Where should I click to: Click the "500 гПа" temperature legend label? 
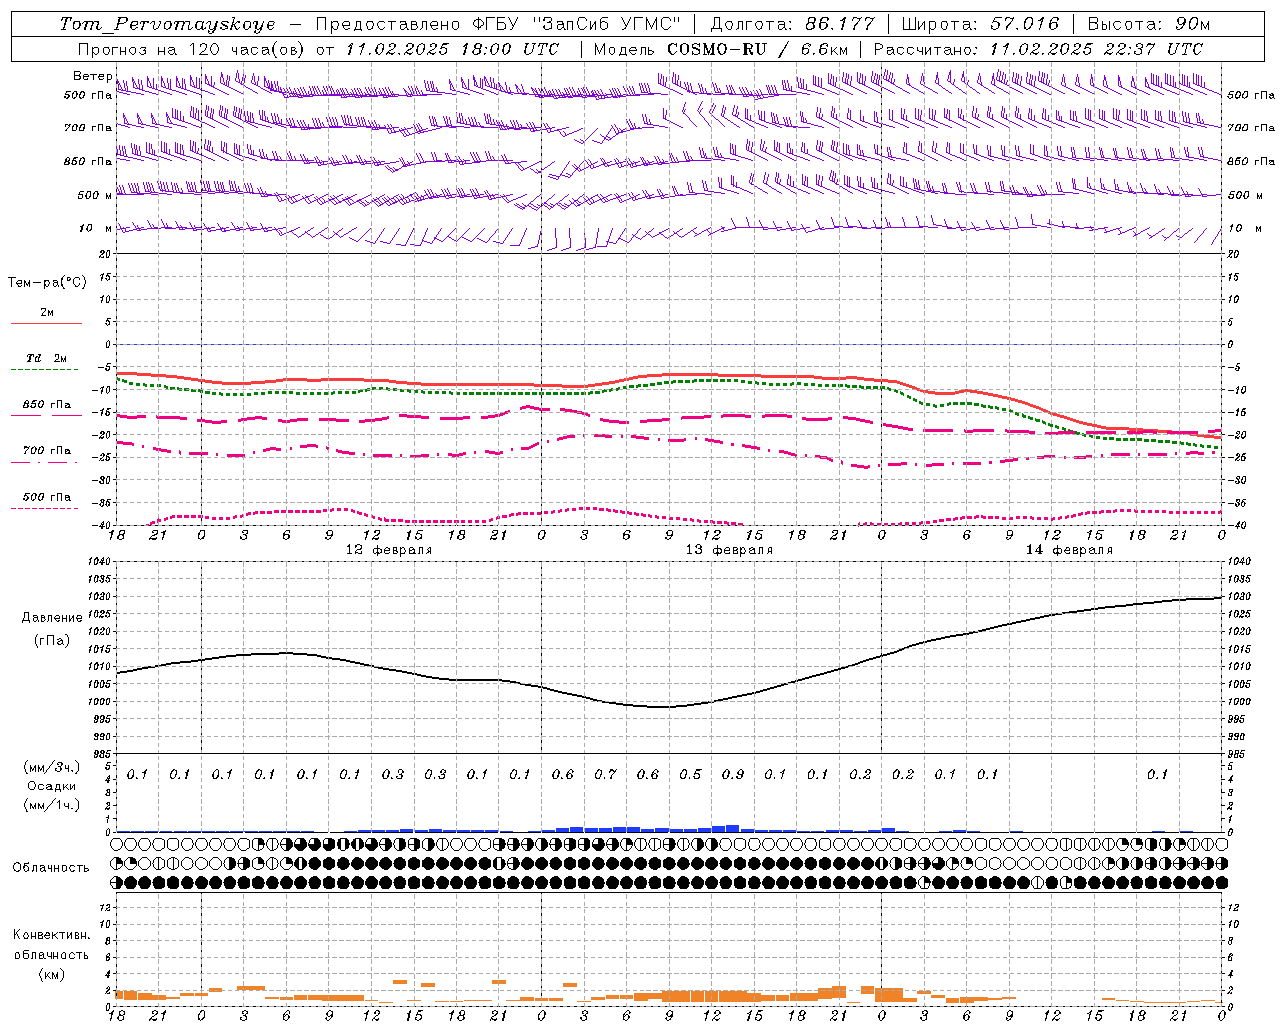point(46,497)
